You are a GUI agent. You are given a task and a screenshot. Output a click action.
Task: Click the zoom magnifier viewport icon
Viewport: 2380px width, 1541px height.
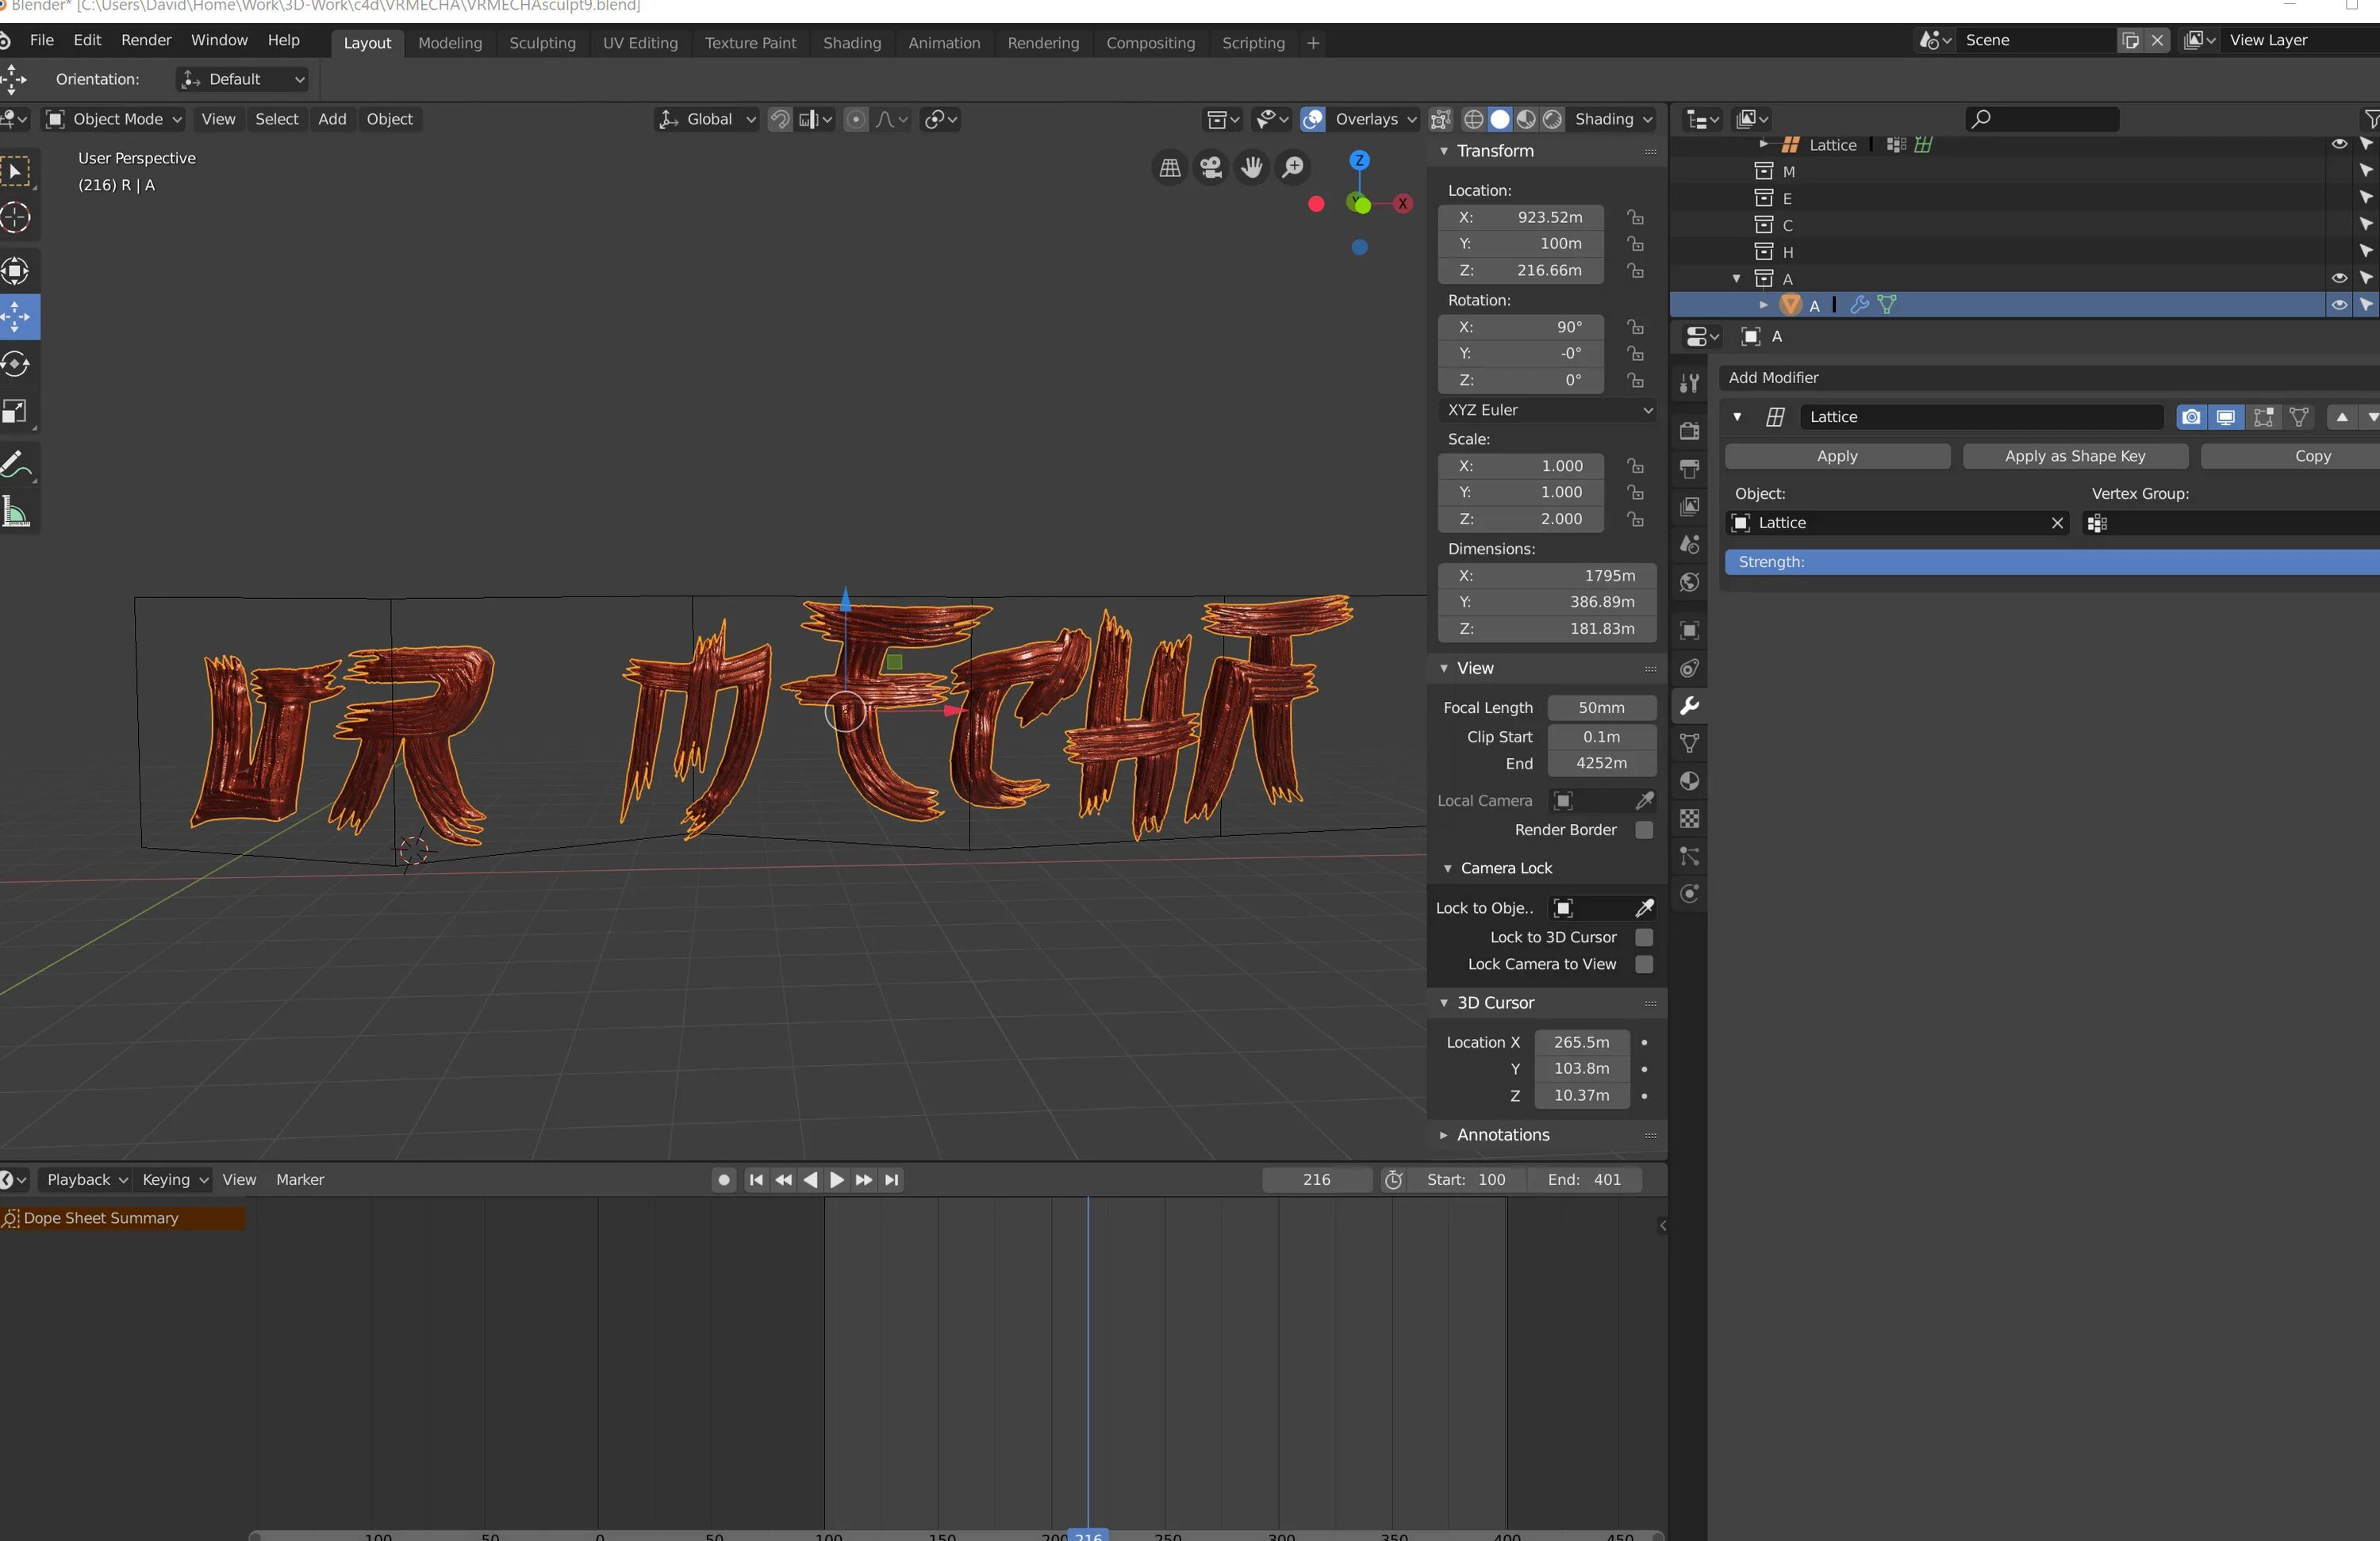click(x=1293, y=168)
